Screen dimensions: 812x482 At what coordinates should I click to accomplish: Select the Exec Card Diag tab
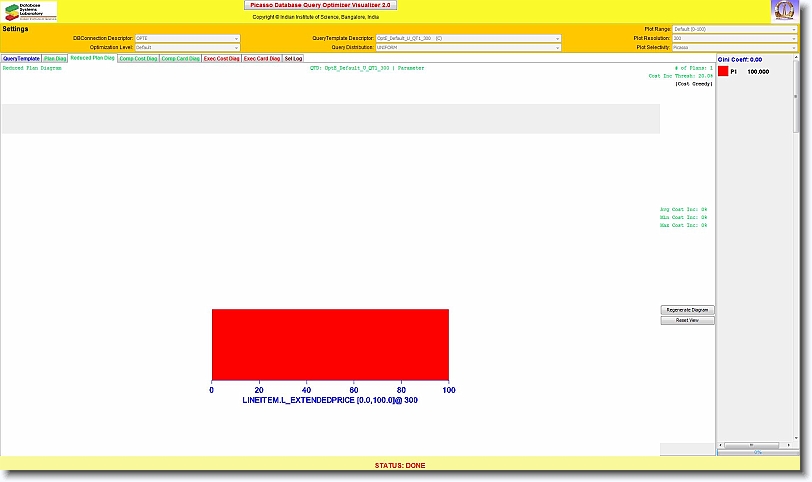pyautogui.click(x=262, y=59)
